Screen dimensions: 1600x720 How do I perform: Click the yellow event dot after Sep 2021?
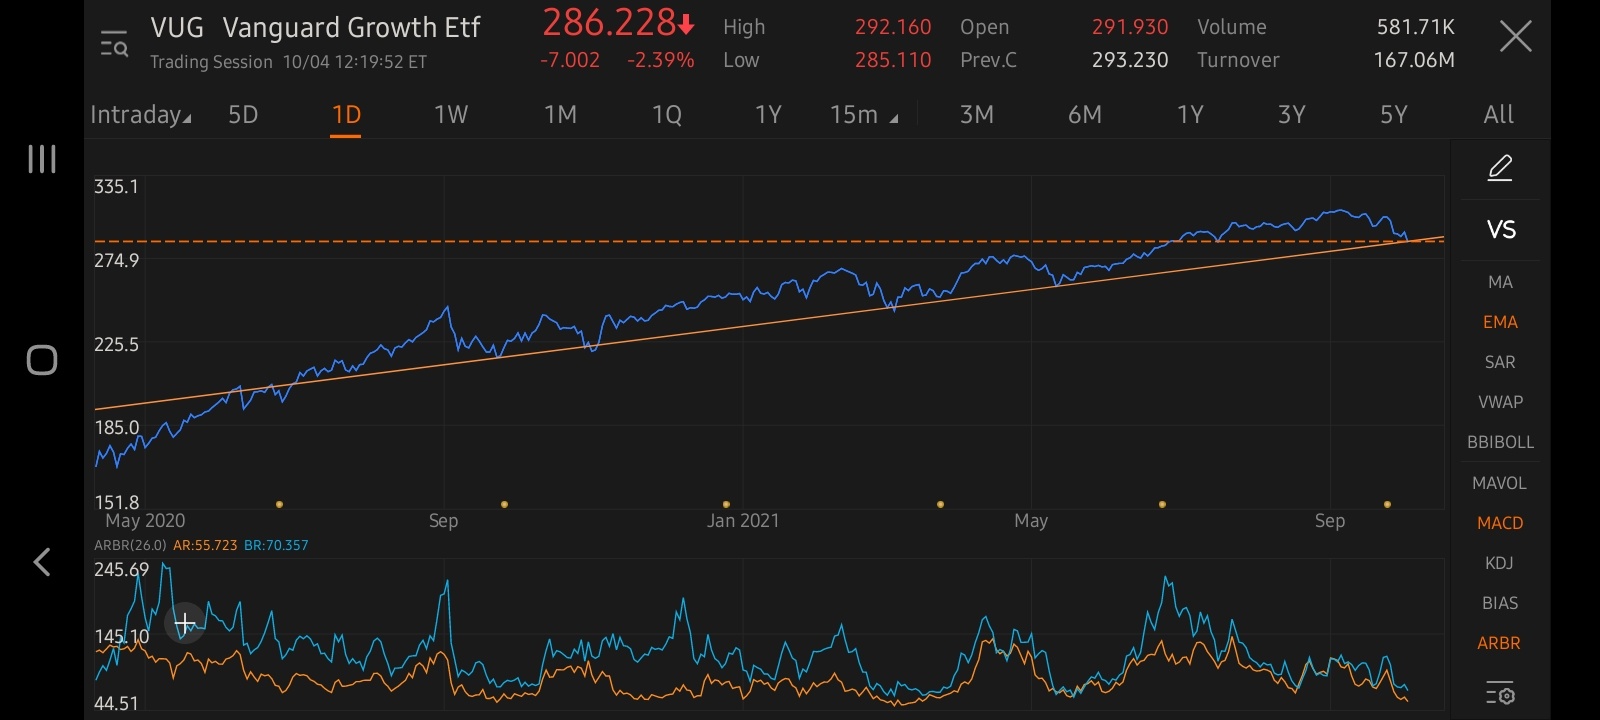tap(1387, 505)
